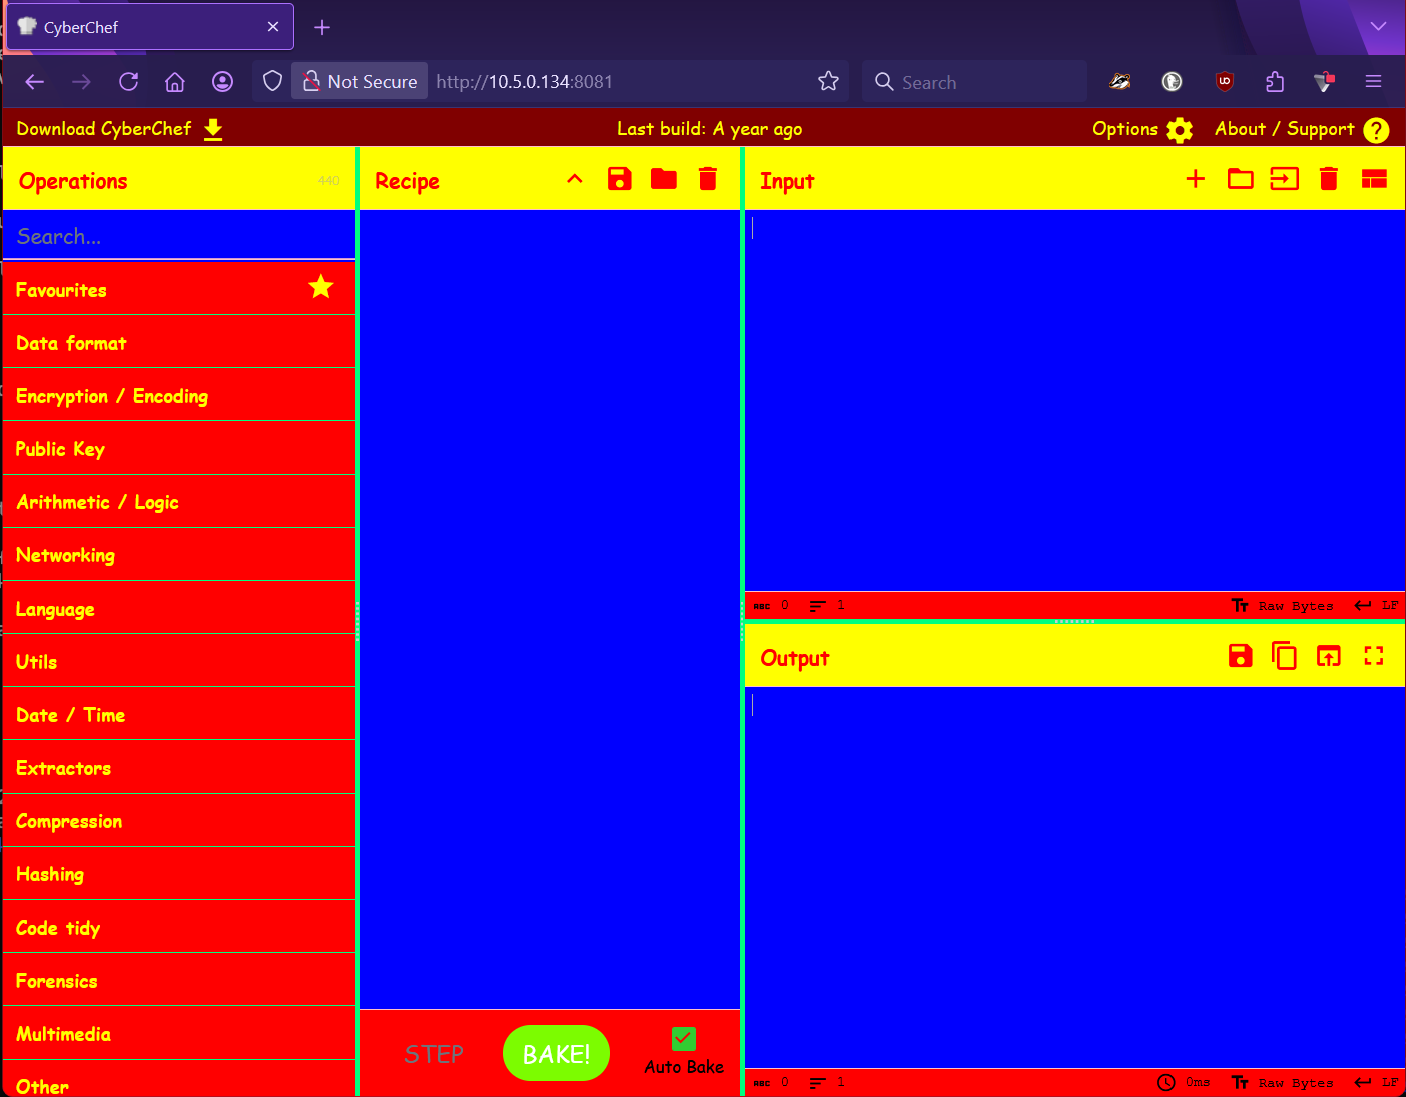Click the Download CyberChef link
1406x1097 pixels.
click(119, 129)
